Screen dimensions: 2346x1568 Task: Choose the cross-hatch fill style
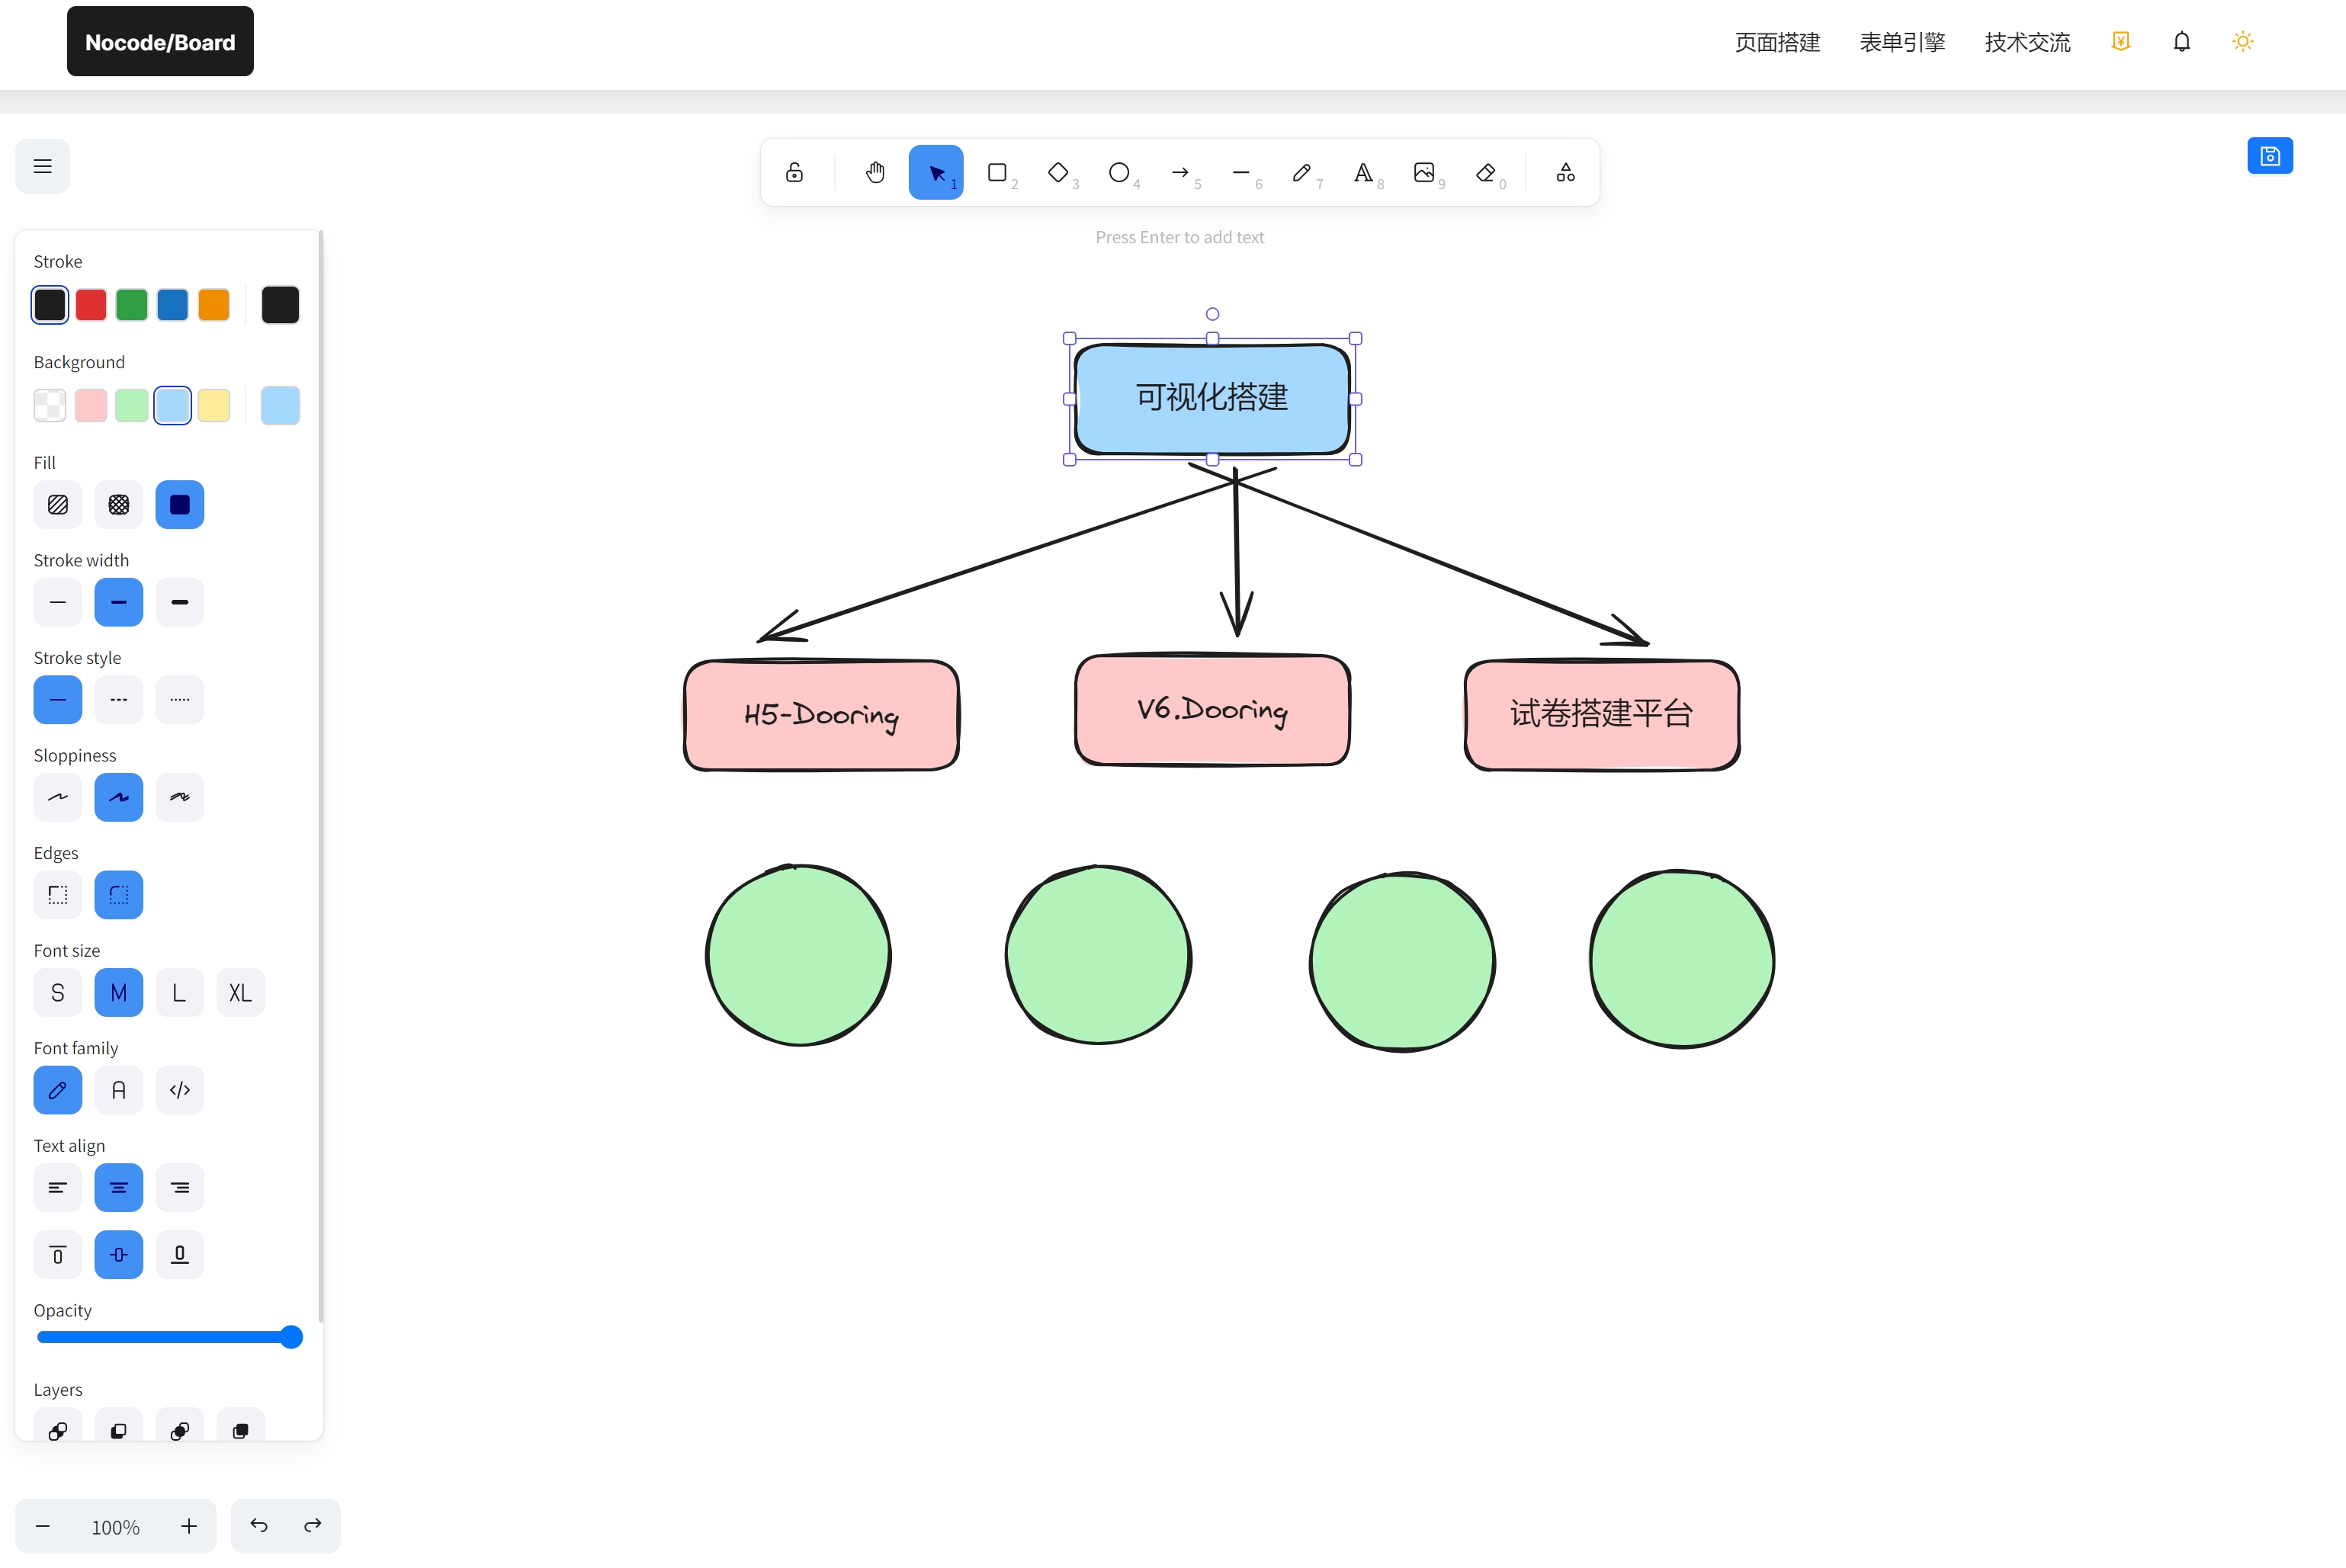[x=119, y=505]
